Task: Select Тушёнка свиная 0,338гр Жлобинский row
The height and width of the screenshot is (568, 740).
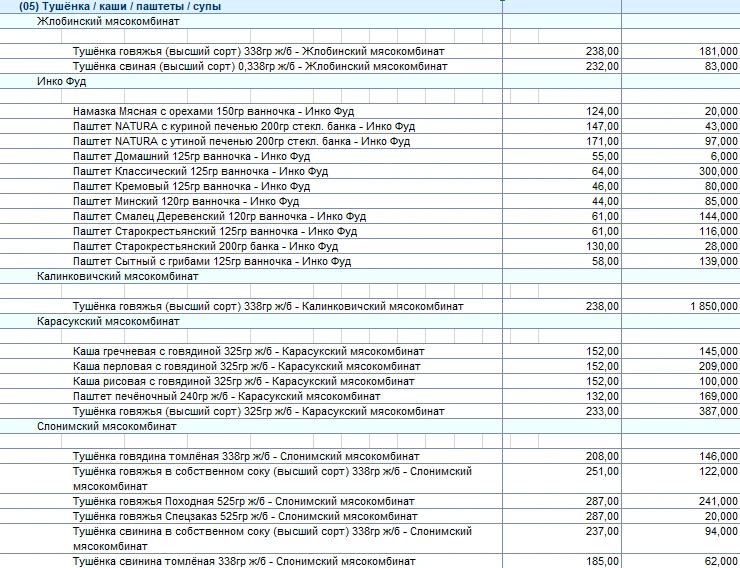Action: (x=260, y=66)
